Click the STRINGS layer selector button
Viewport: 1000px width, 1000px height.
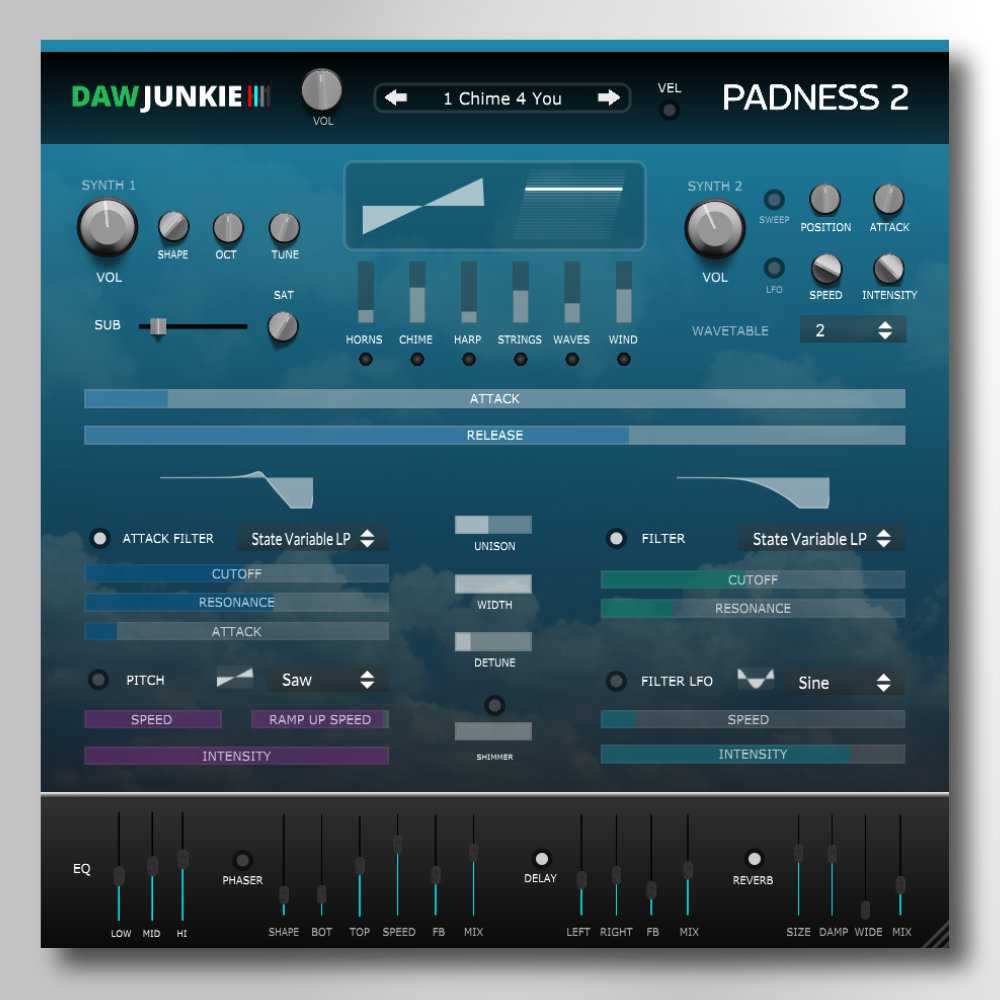pos(520,359)
